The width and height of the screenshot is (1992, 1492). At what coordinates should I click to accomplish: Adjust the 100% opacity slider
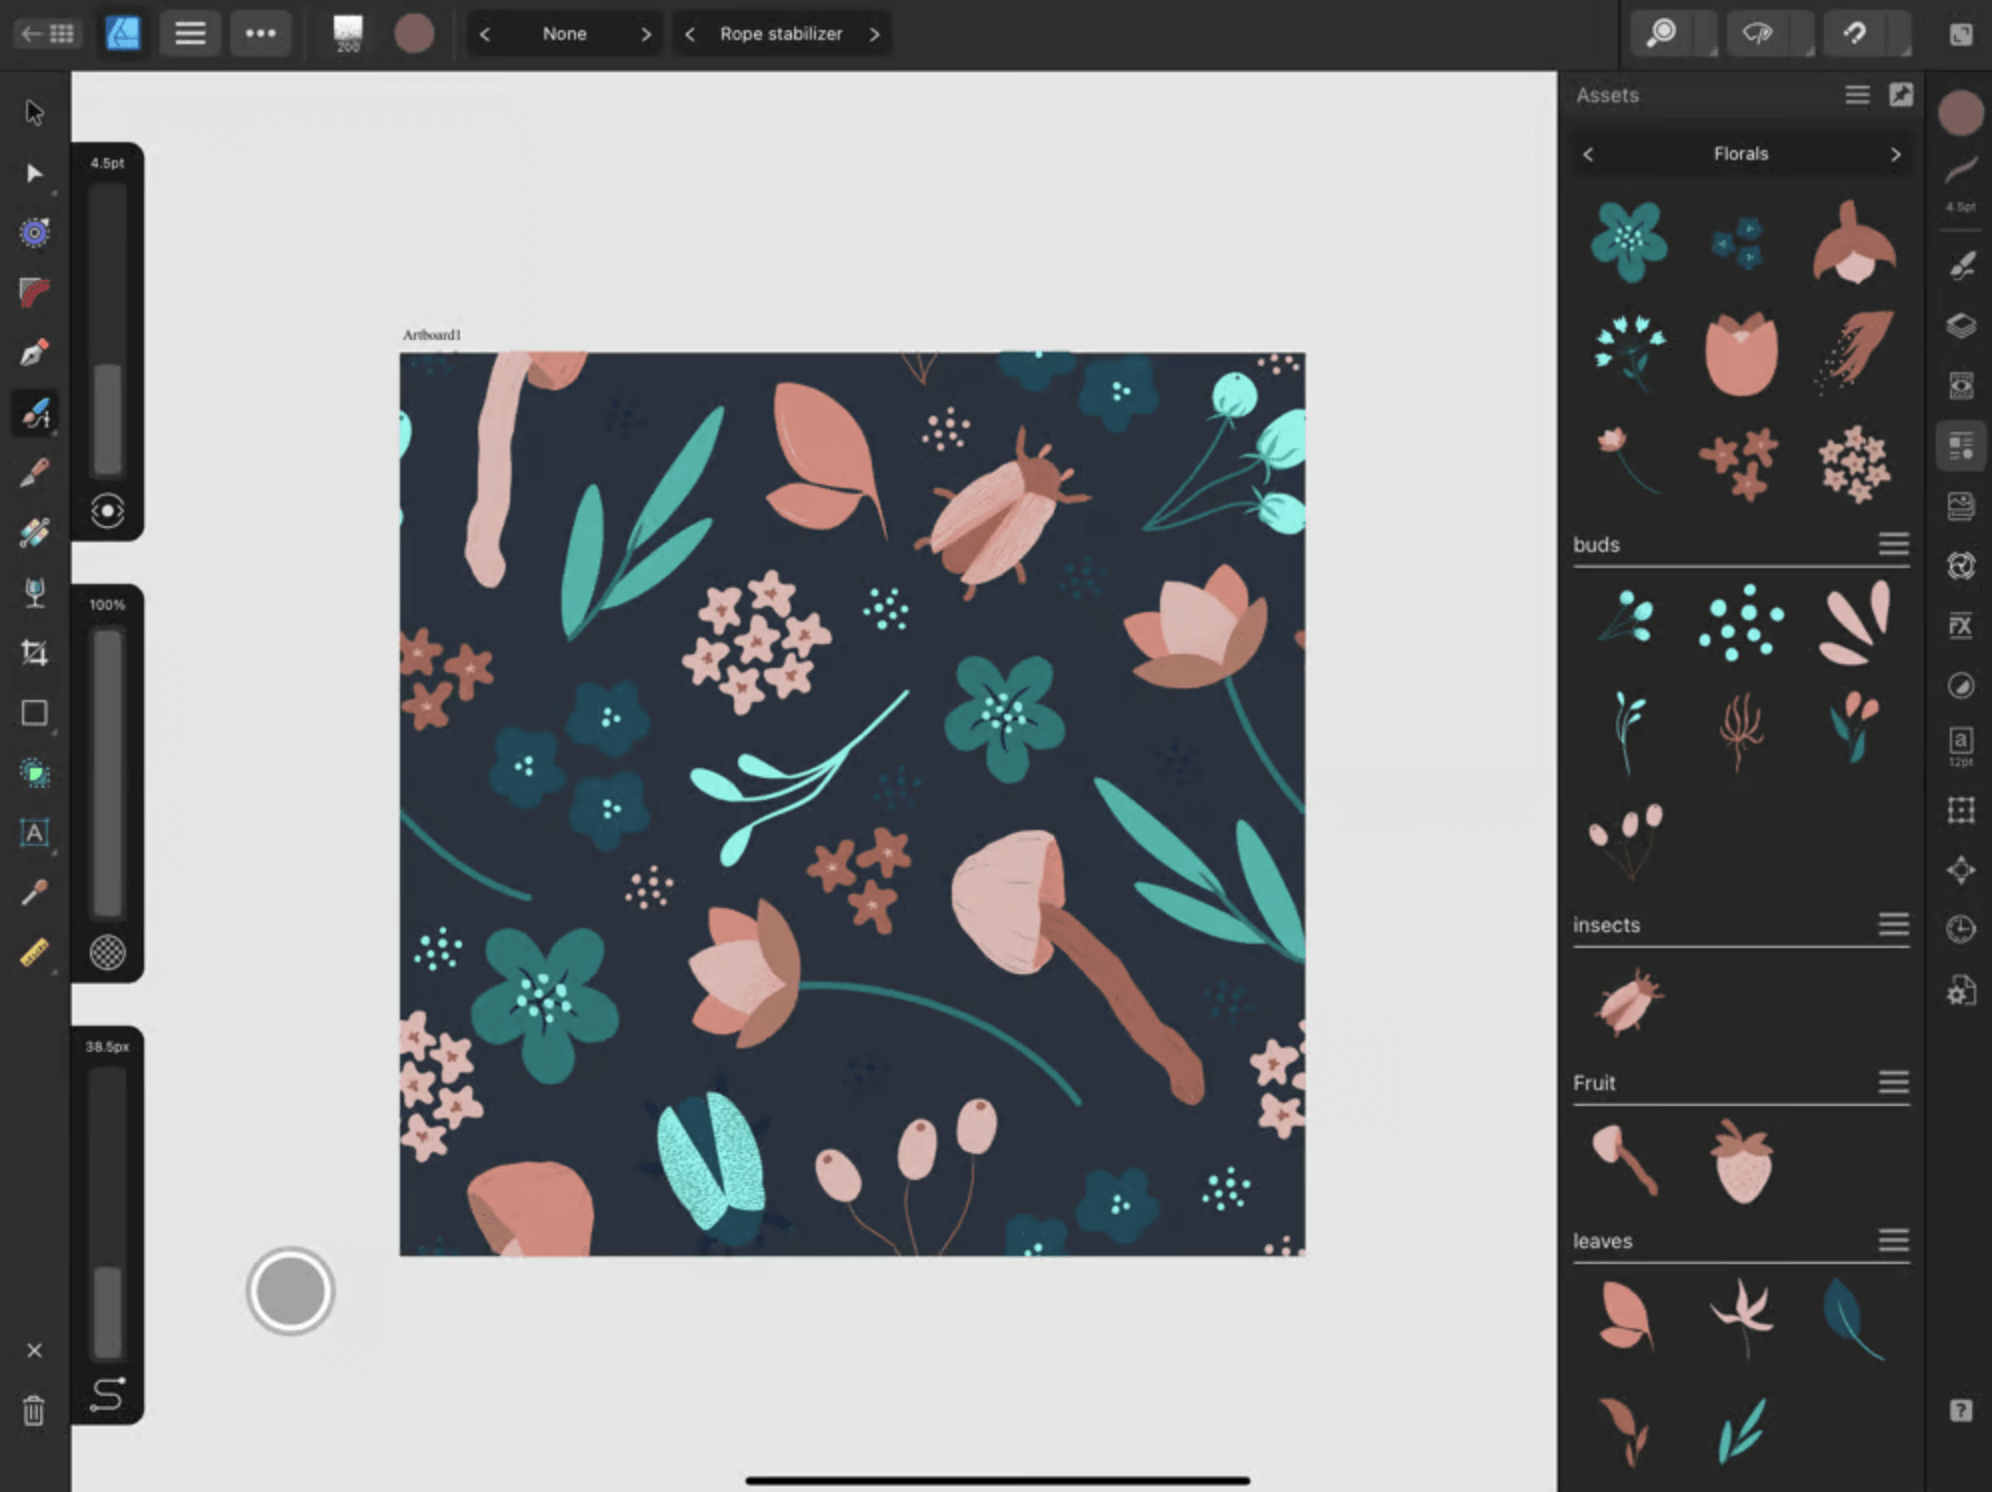coord(108,773)
